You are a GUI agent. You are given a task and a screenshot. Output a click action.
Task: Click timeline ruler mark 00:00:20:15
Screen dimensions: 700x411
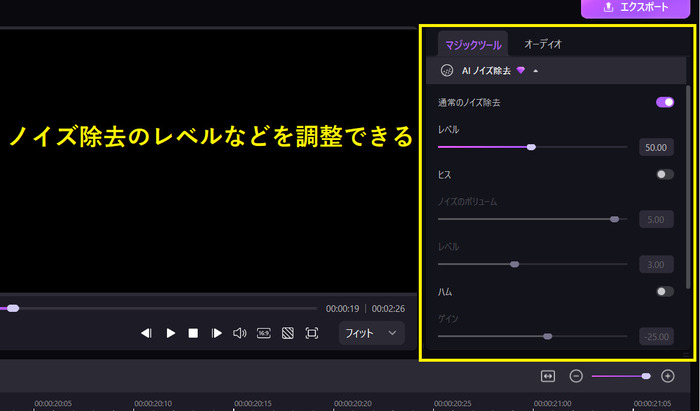tap(253, 403)
